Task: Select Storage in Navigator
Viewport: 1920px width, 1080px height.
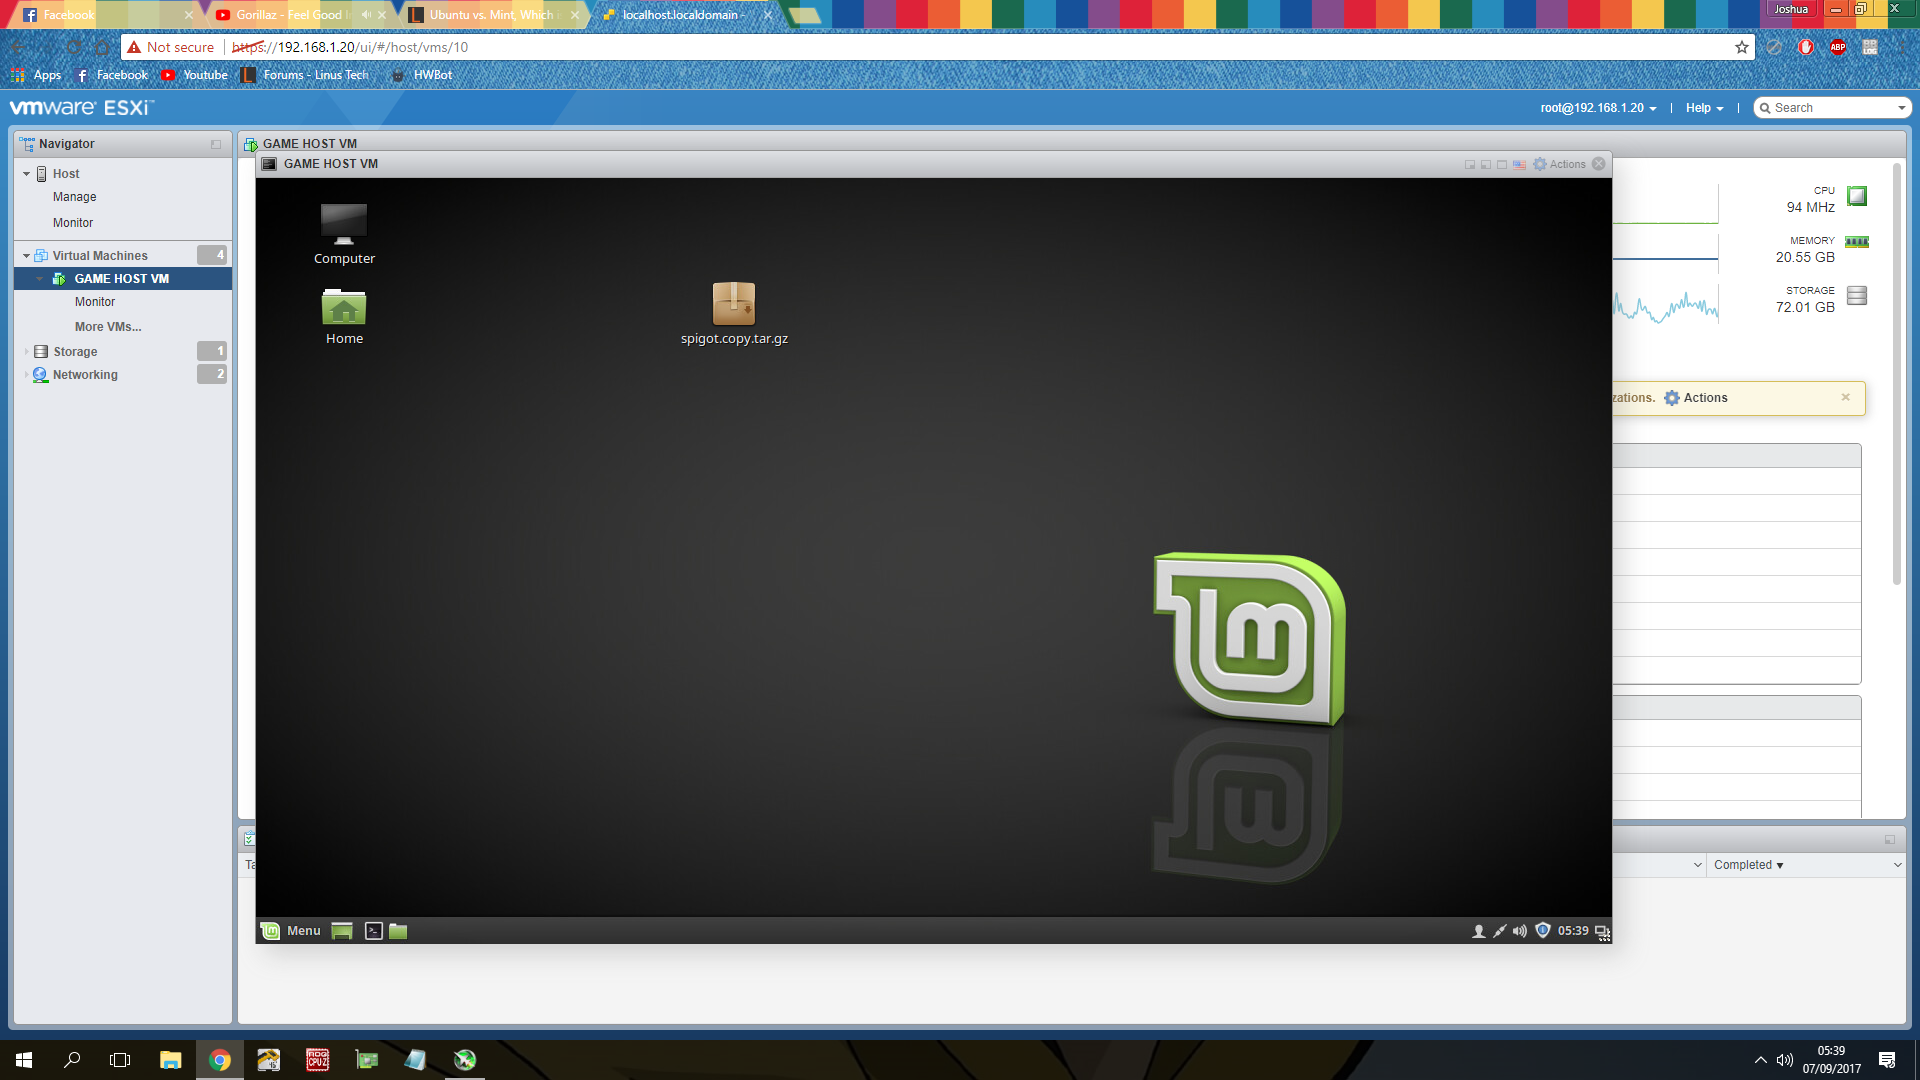Action: (x=75, y=352)
